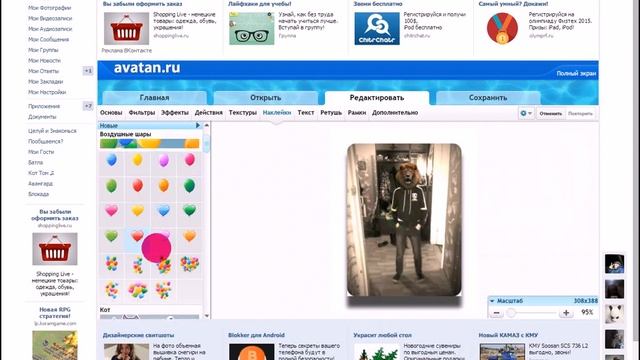Open the Фильтры menu

point(142,113)
